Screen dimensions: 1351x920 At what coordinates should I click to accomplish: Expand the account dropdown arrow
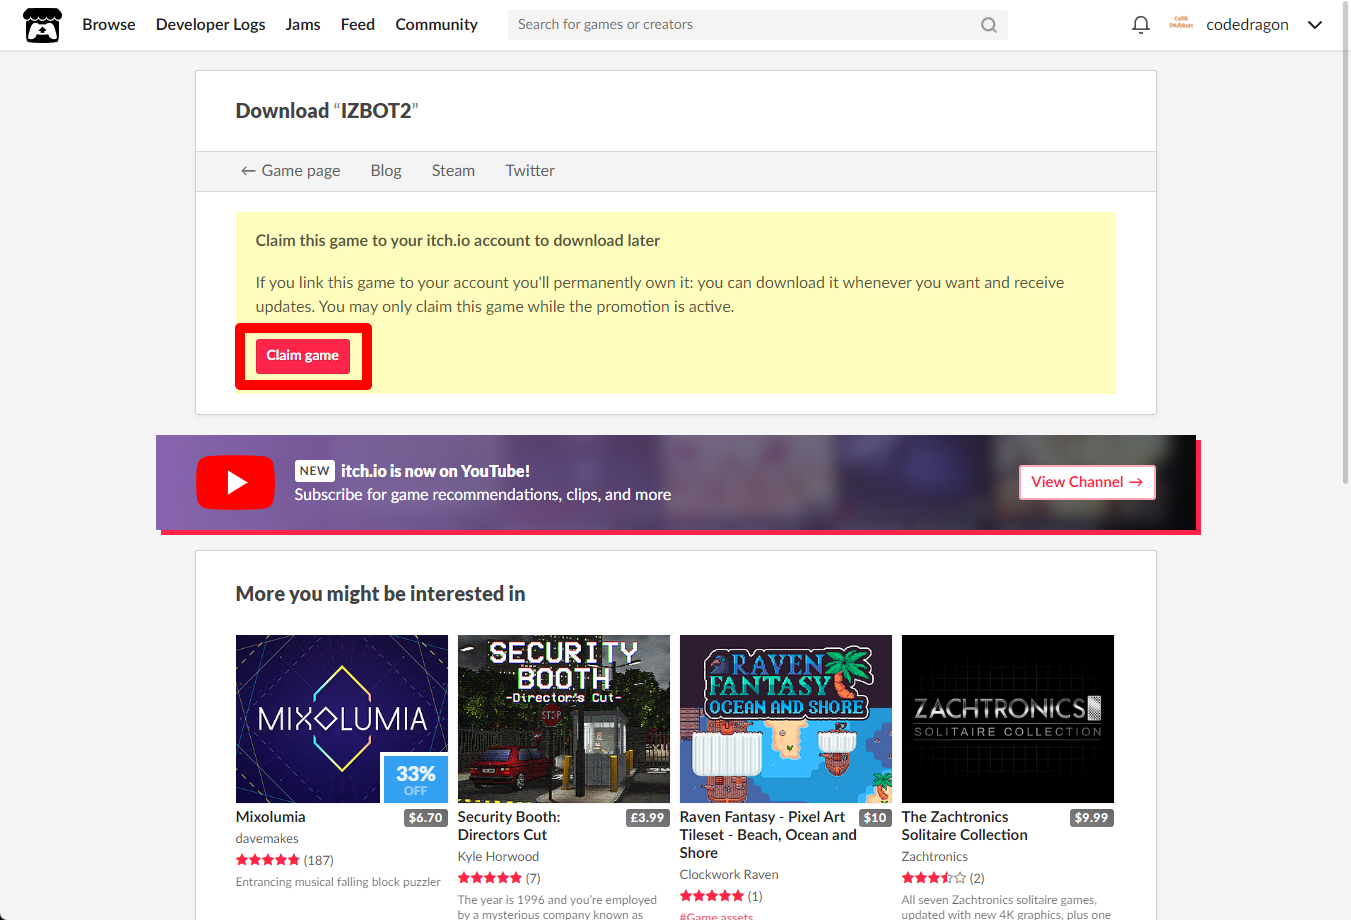point(1315,25)
